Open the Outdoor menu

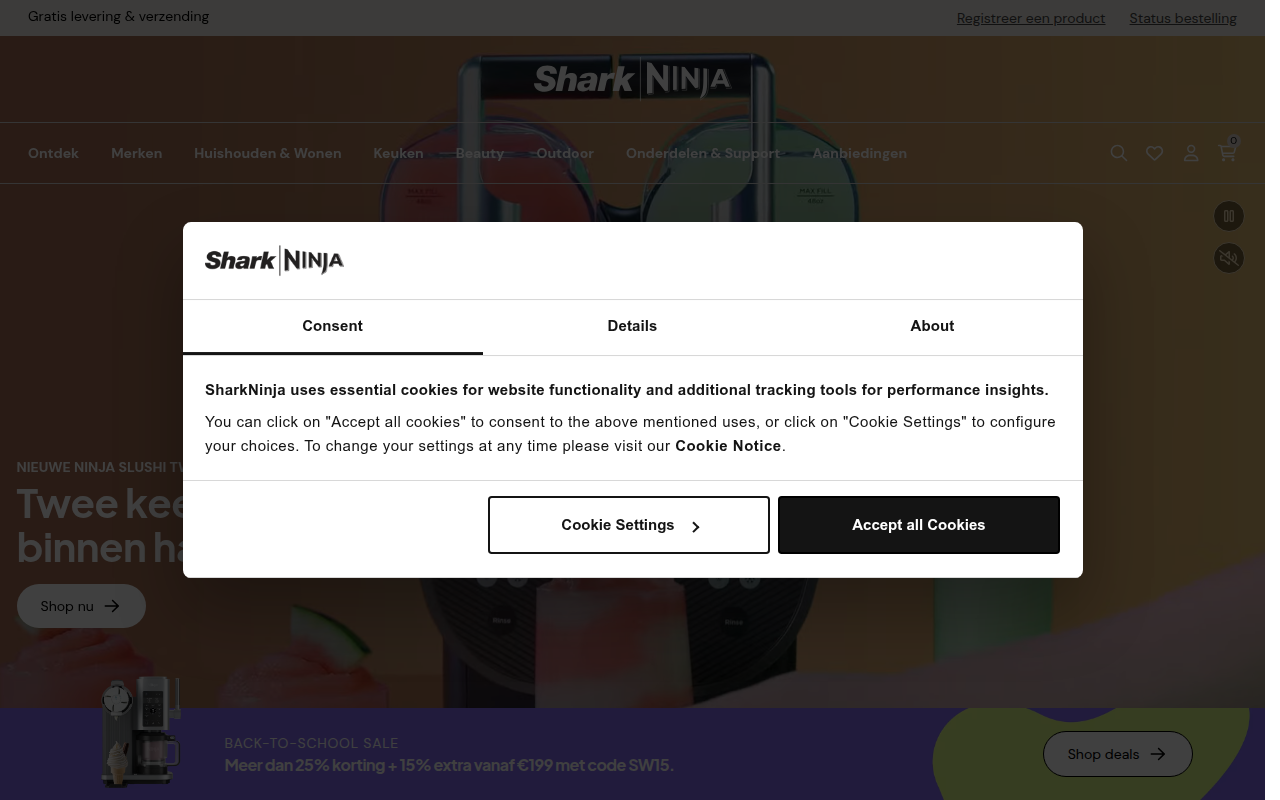565,153
